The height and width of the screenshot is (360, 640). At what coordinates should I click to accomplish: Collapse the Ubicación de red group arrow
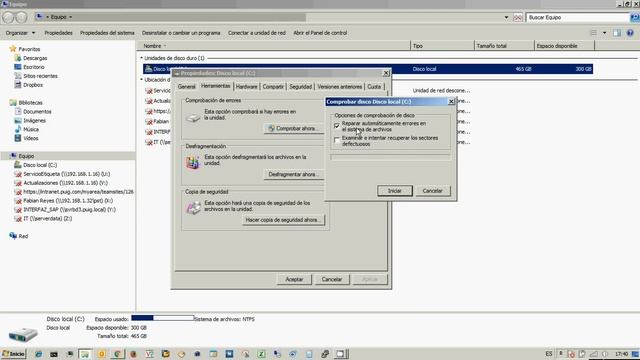142,80
